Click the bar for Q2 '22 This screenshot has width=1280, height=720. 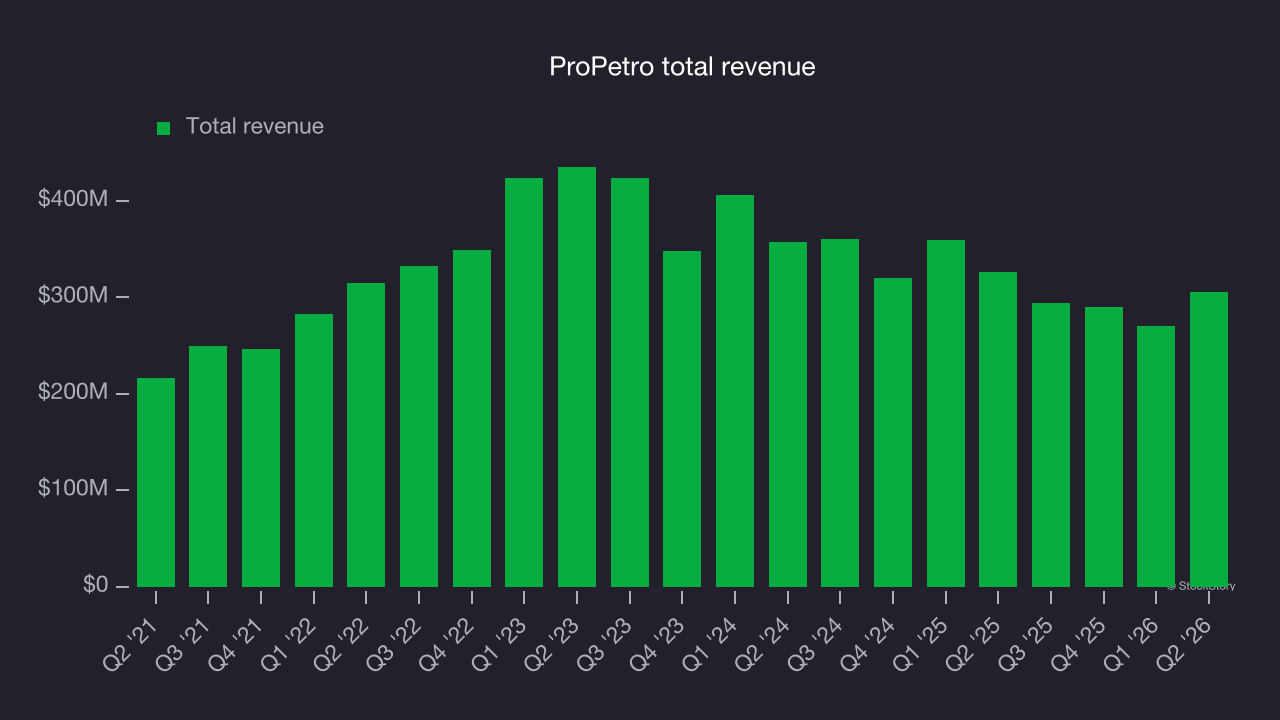pyautogui.click(x=366, y=435)
